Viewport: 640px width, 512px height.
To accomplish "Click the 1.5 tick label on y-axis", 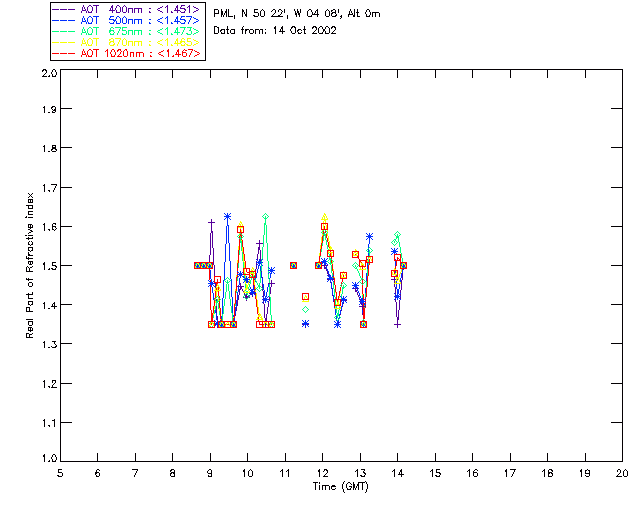I will [48, 266].
